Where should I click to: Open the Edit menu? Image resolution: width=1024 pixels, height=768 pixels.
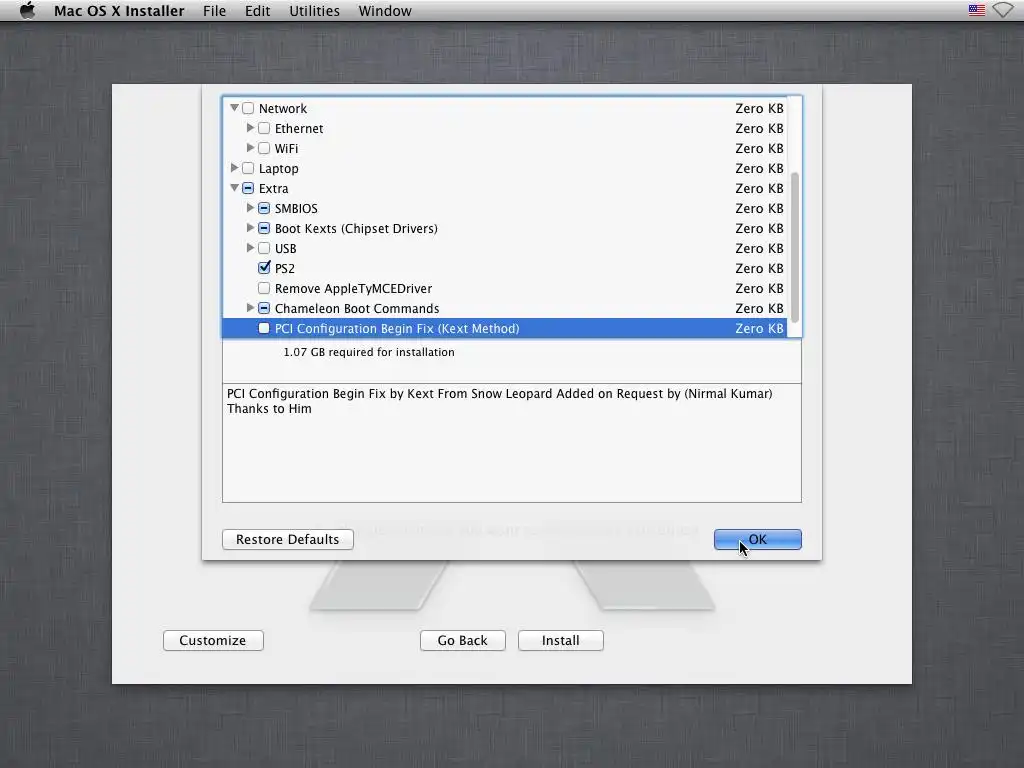(x=257, y=11)
